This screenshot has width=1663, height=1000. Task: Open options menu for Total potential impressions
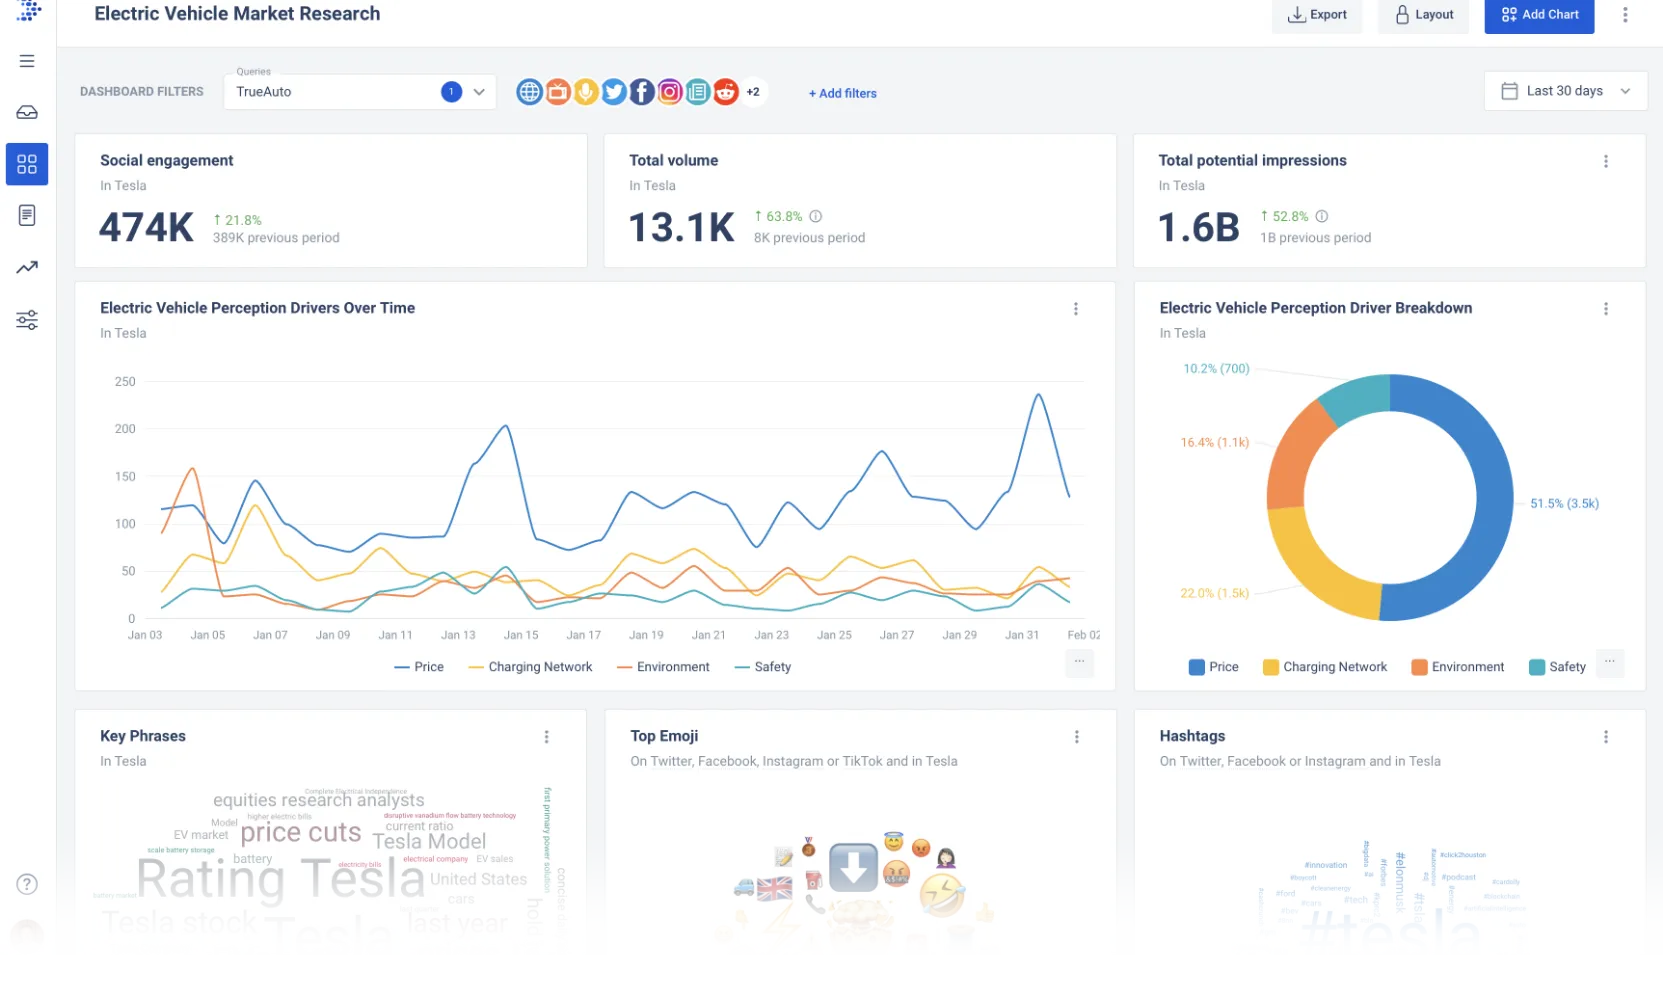(x=1605, y=161)
